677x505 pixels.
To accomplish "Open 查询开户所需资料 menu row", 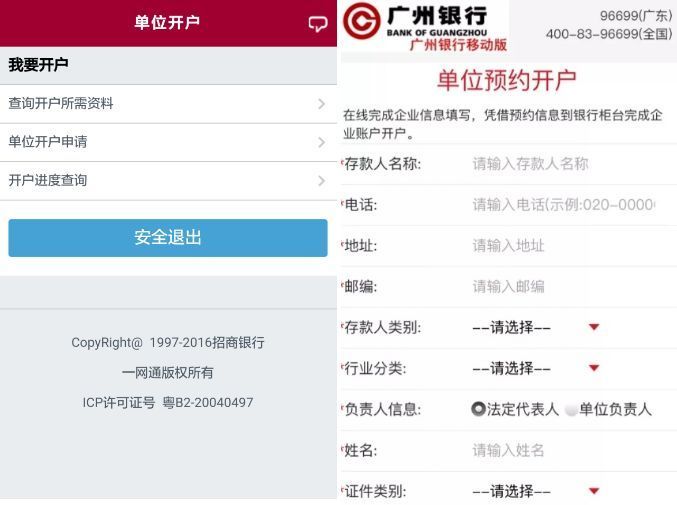I will (x=168, y=104).
